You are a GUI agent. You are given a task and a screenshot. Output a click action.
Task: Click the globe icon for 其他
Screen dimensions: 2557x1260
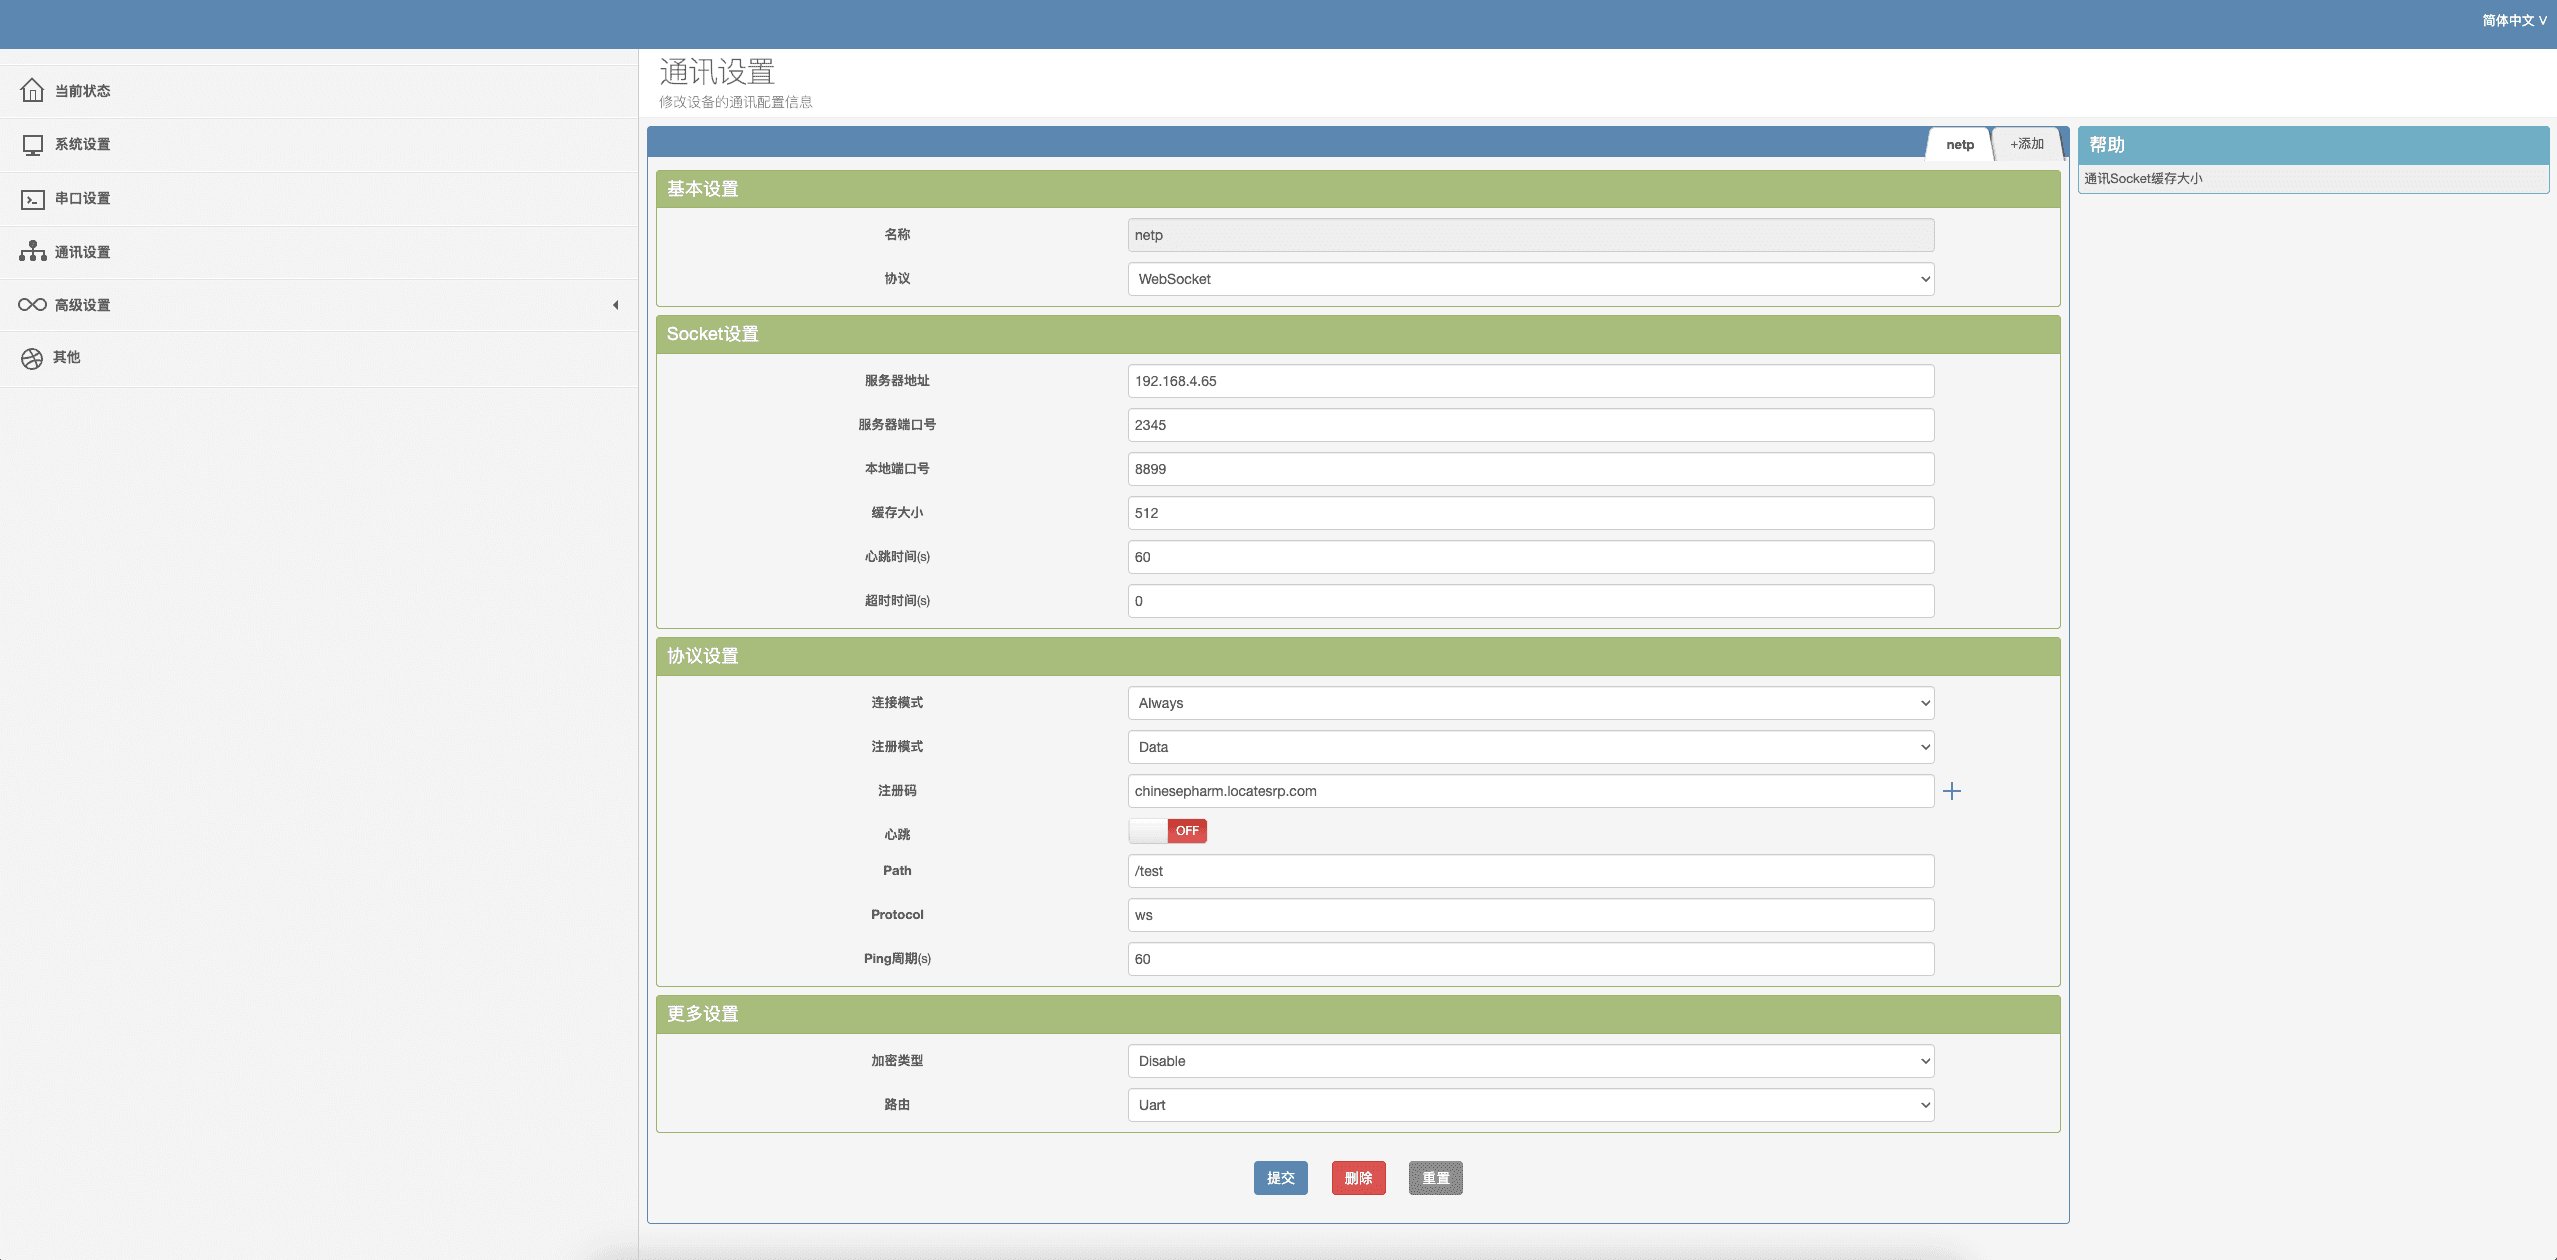click(32, 358)
